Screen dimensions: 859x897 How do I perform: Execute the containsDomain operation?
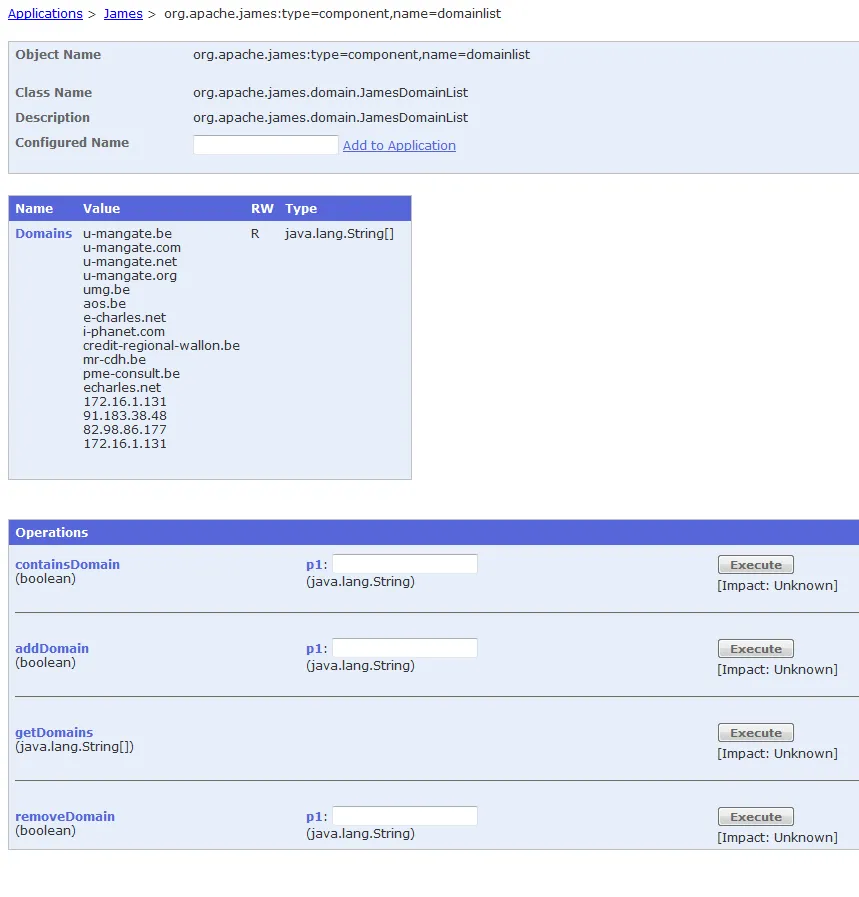tap(755, 565)
